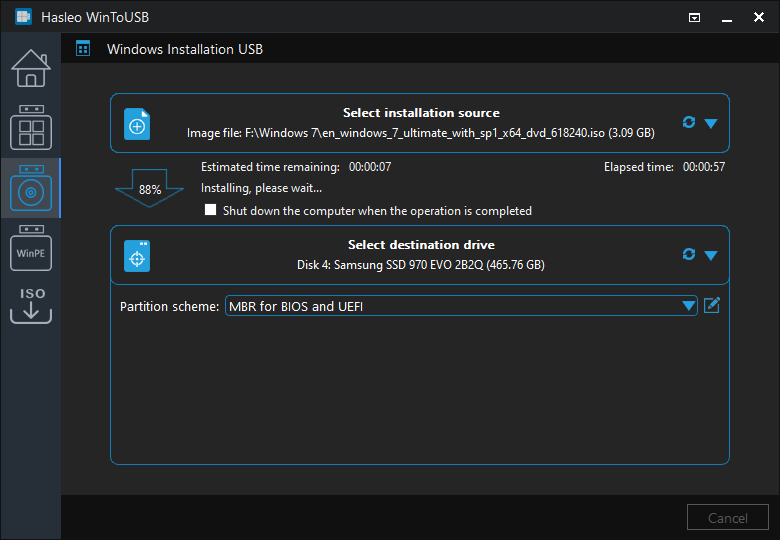Open the WinPE USB creator sidebar icon
This screenshot has height=540, width=780.
coord(31,248)
